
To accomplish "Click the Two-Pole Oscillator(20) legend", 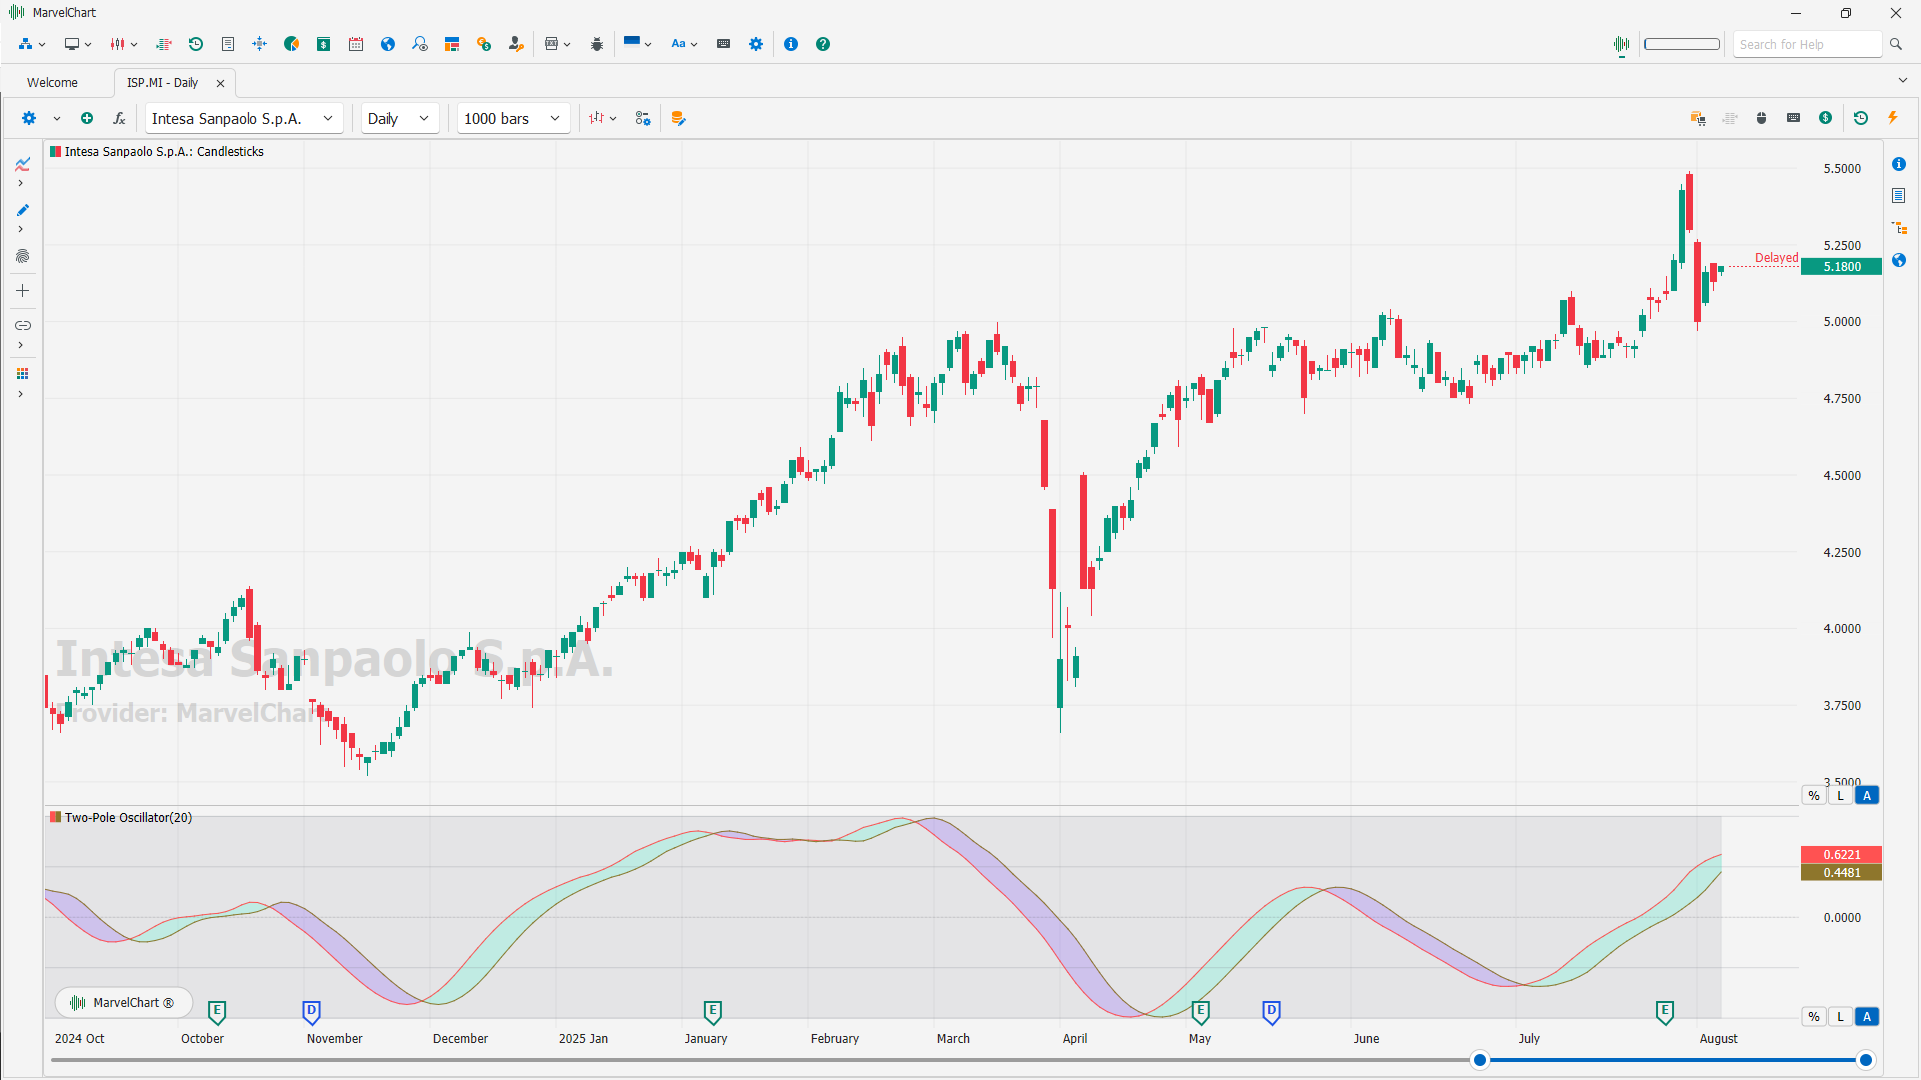I will pos(121,818).
